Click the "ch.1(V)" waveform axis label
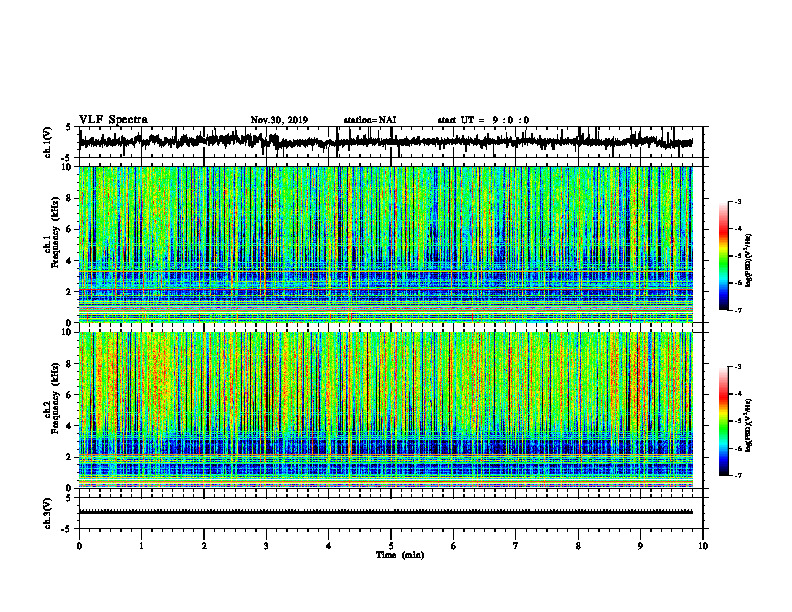792x612 pixels. (48, 142)
